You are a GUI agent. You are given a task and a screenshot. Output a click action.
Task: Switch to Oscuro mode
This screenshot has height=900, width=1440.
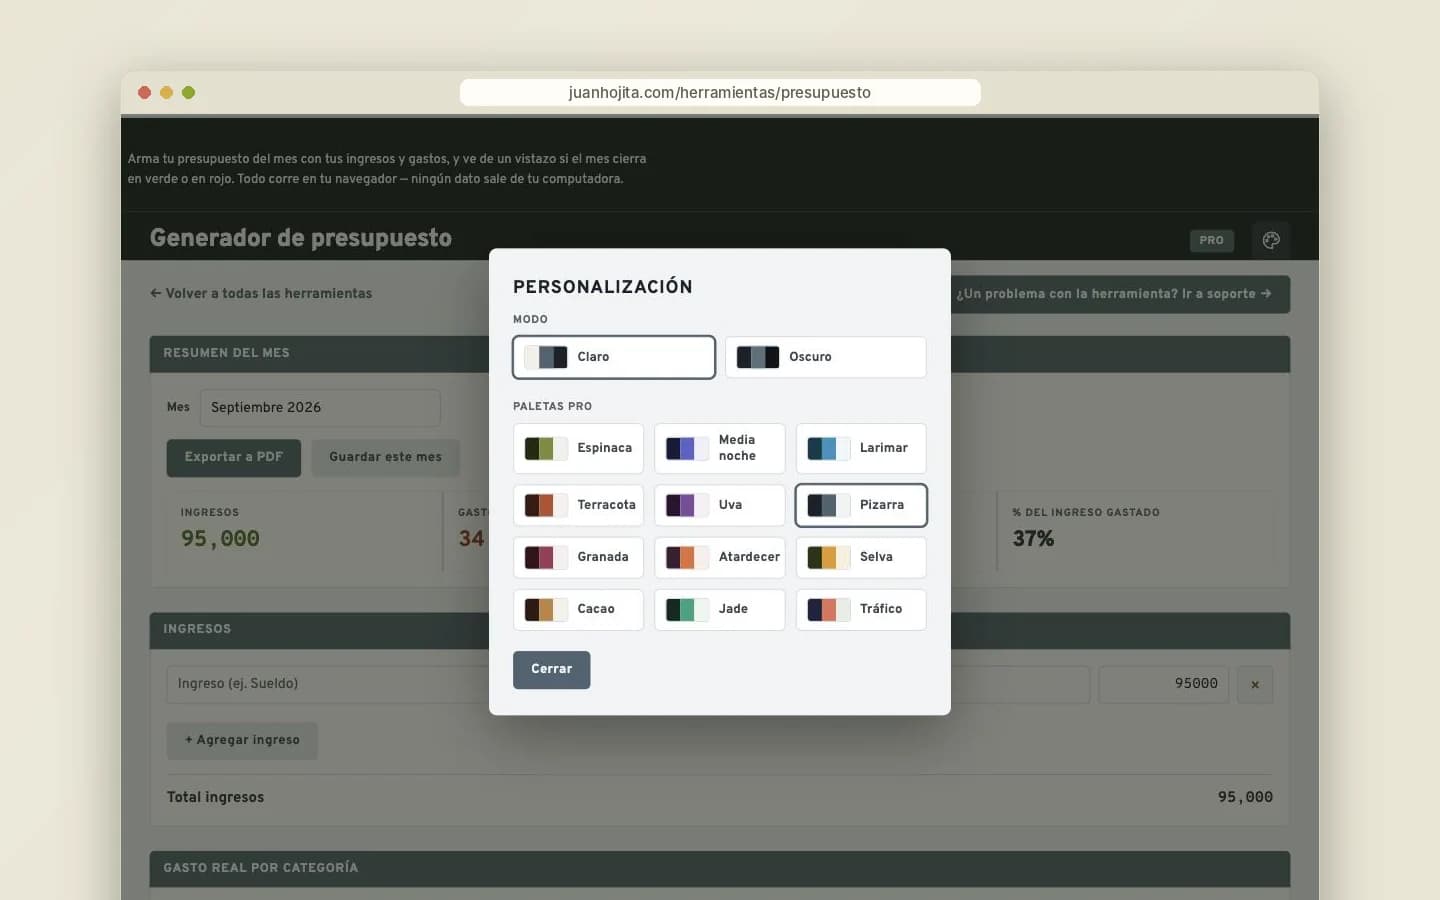(x=826, y=357)
